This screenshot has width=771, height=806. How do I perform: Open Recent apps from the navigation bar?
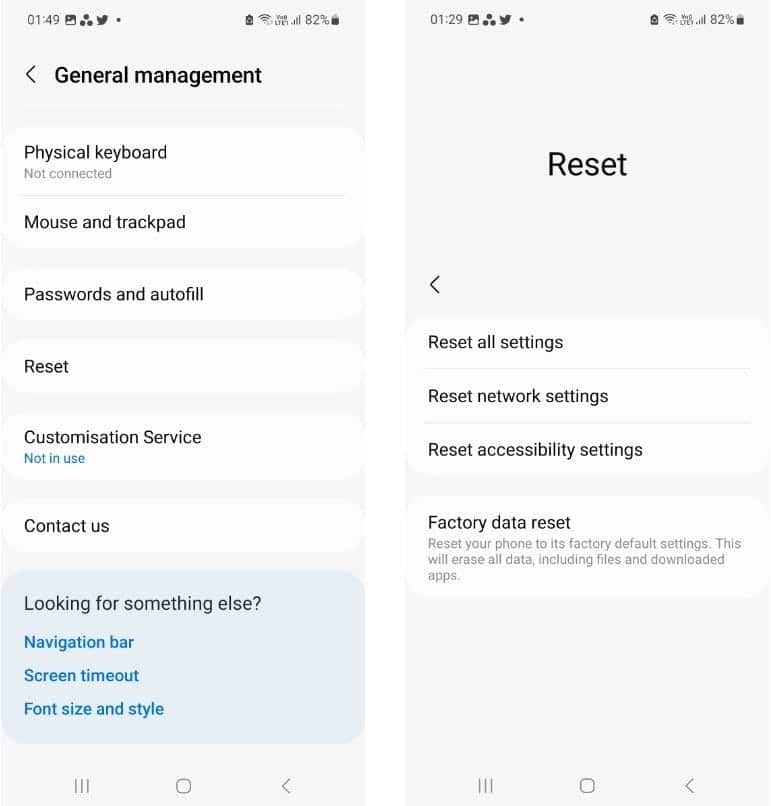[x=82, y=786]
